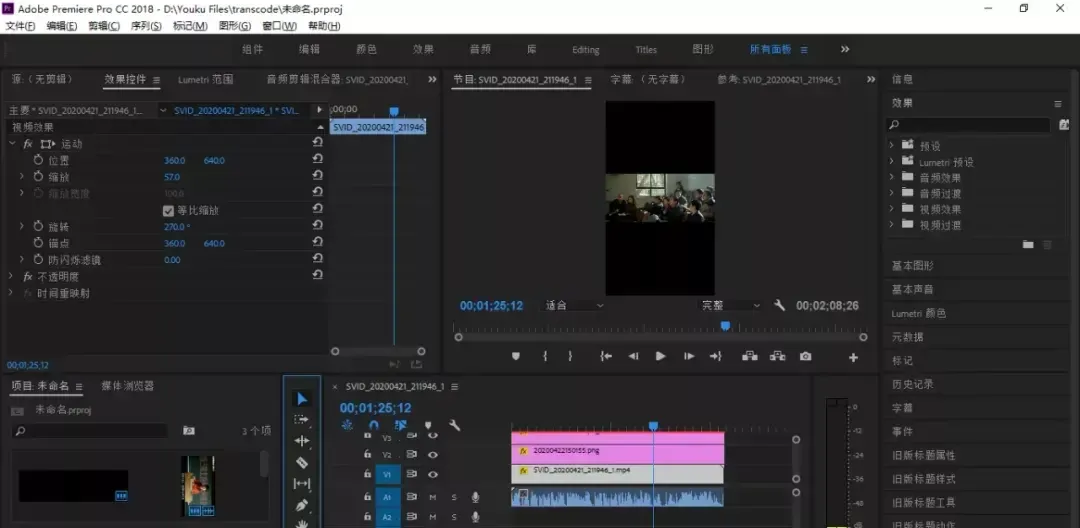Click voice-over record mic on A1

(x=475, y=496)
